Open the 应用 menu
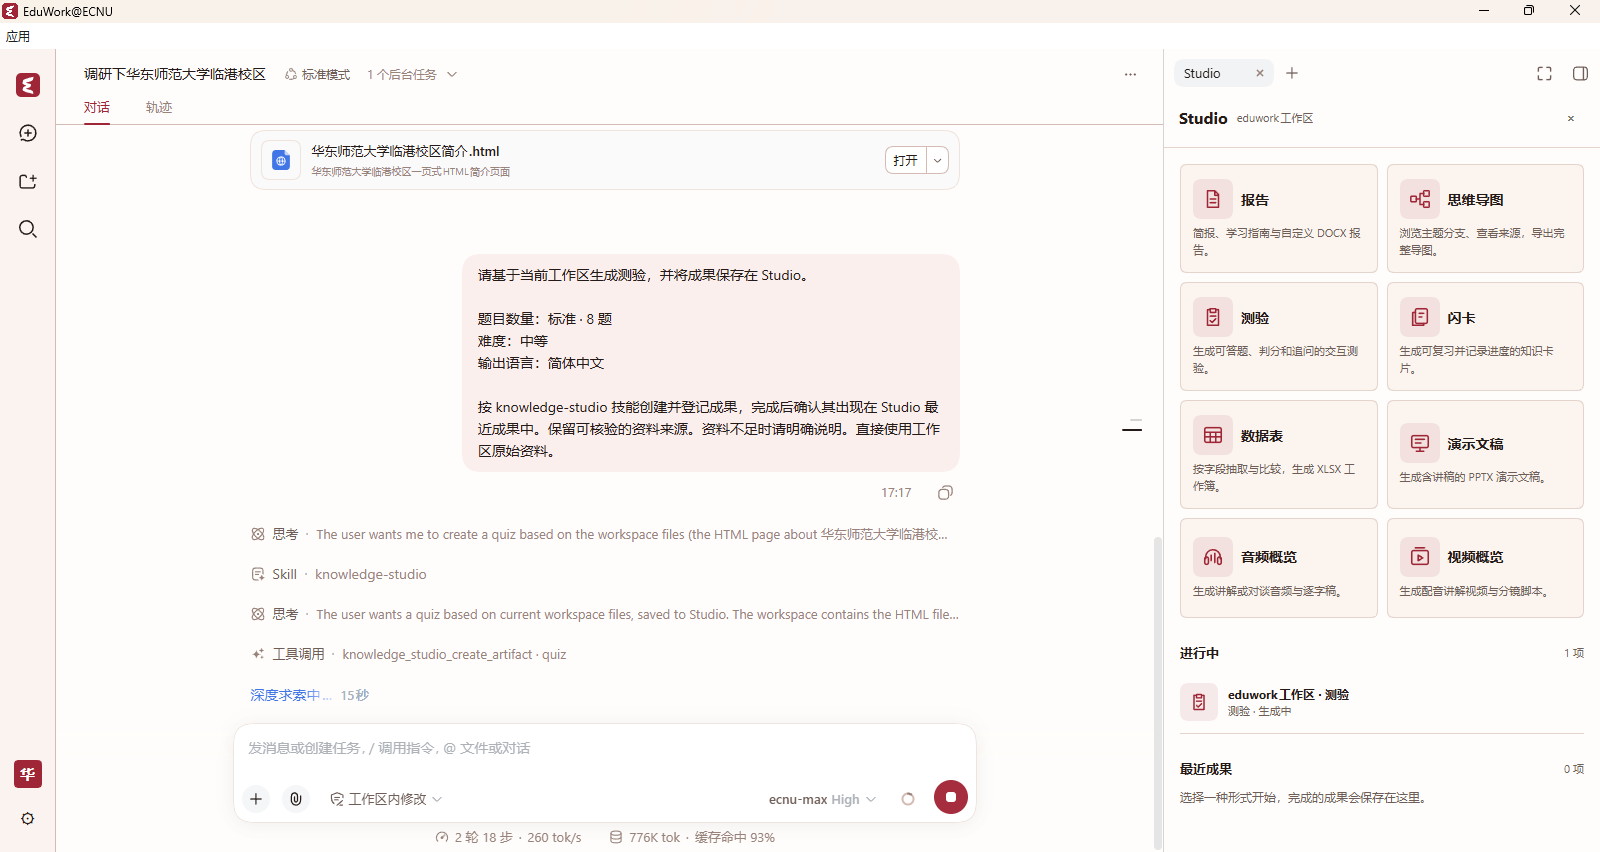1600x852 pixels. [18, 36]
